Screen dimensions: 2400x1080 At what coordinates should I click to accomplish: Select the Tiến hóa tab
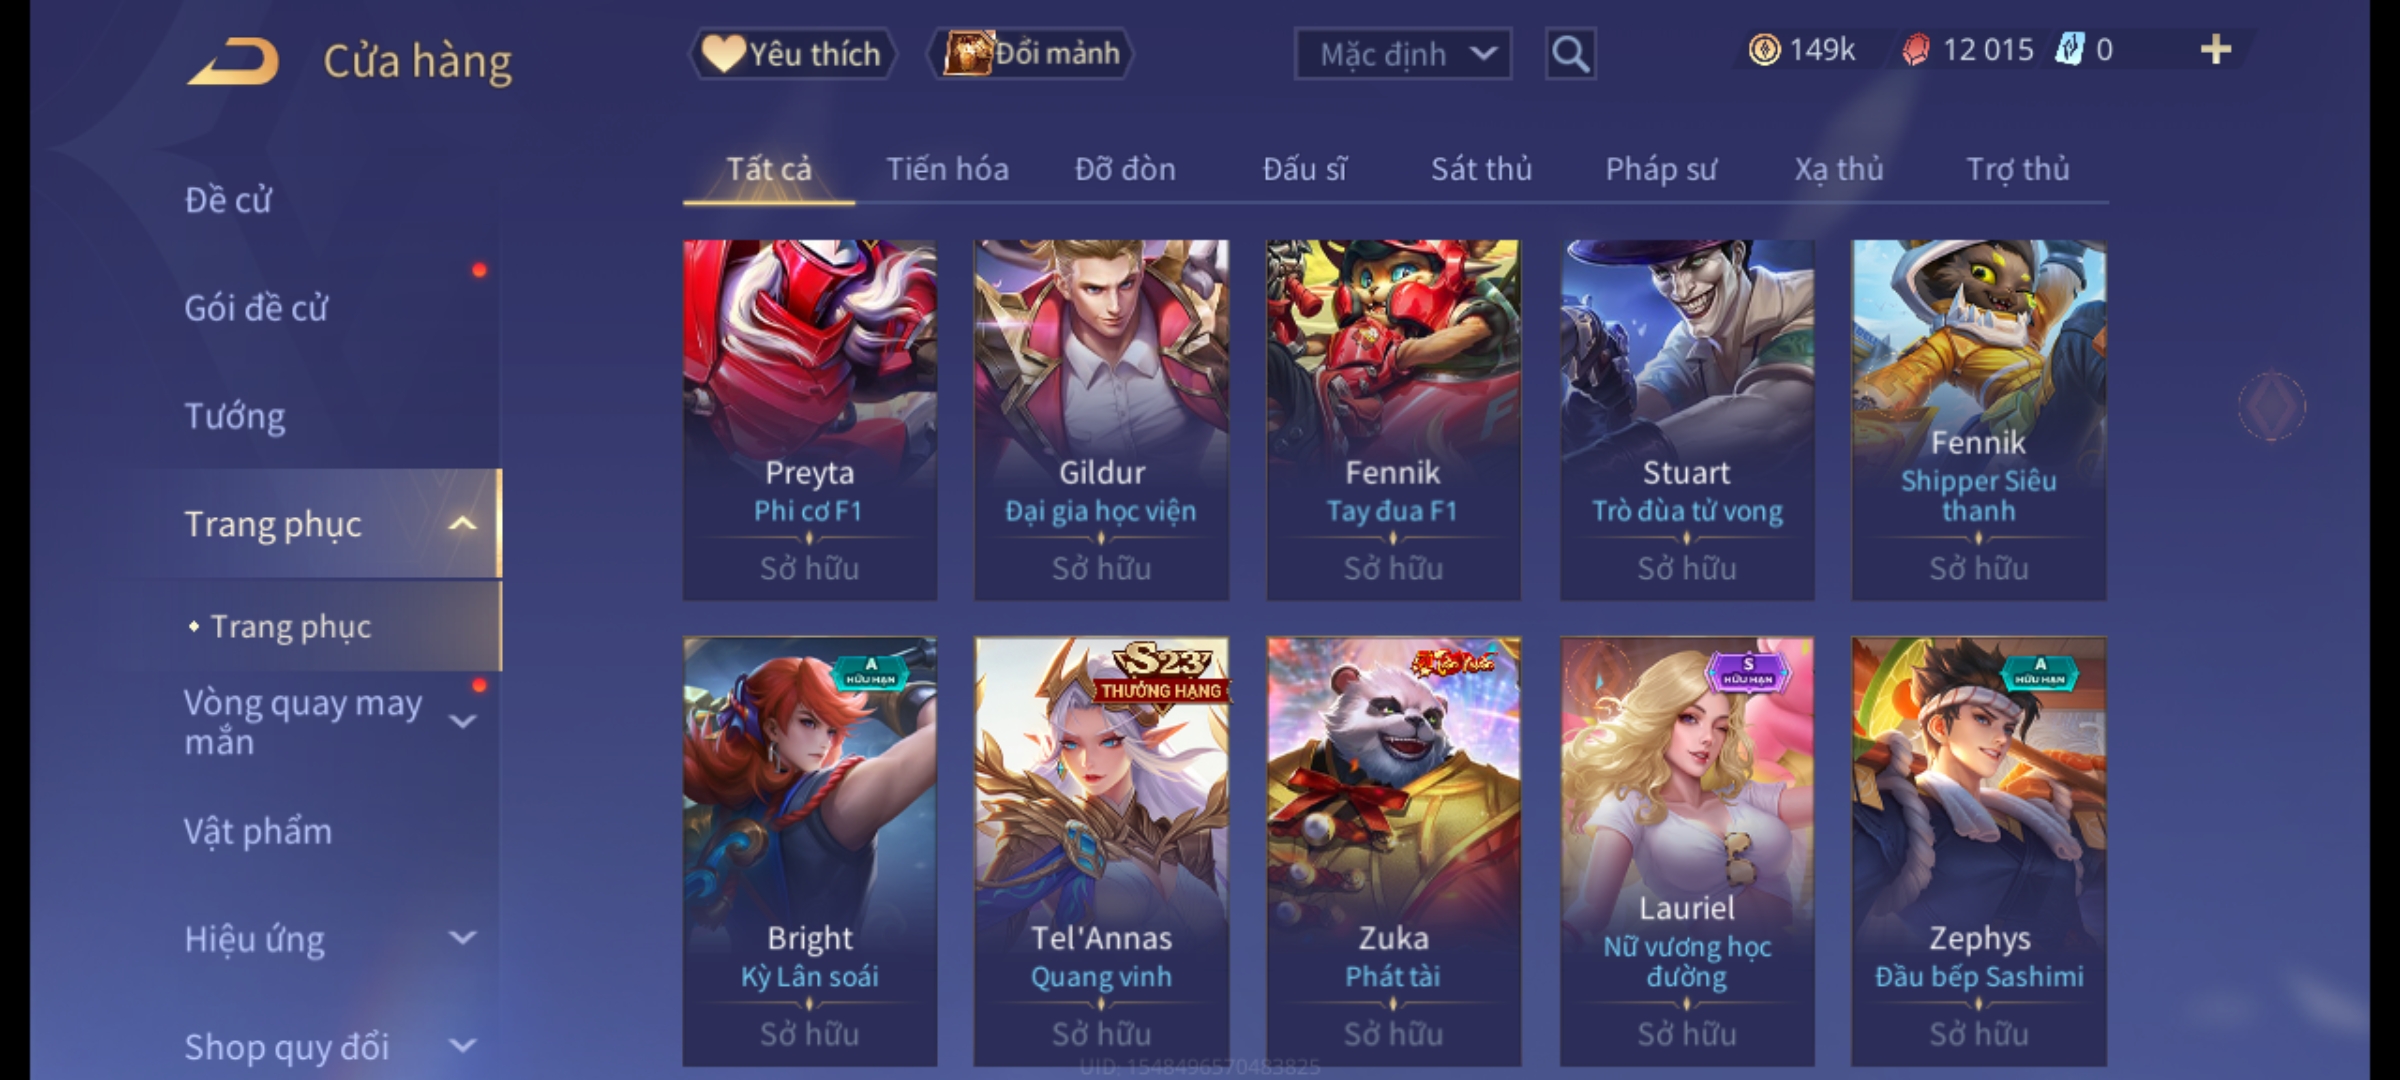[x=947, y=169]
